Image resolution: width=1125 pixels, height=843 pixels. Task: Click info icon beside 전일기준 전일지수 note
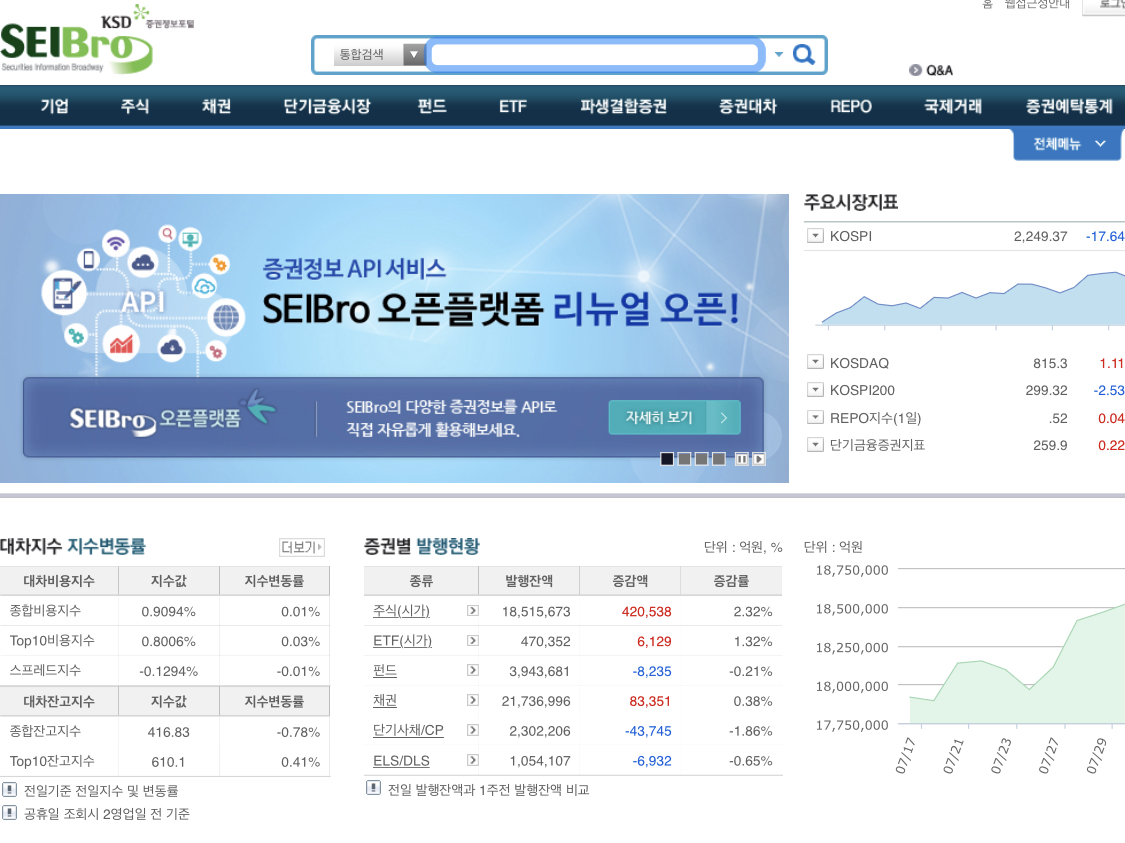point(9,790)
